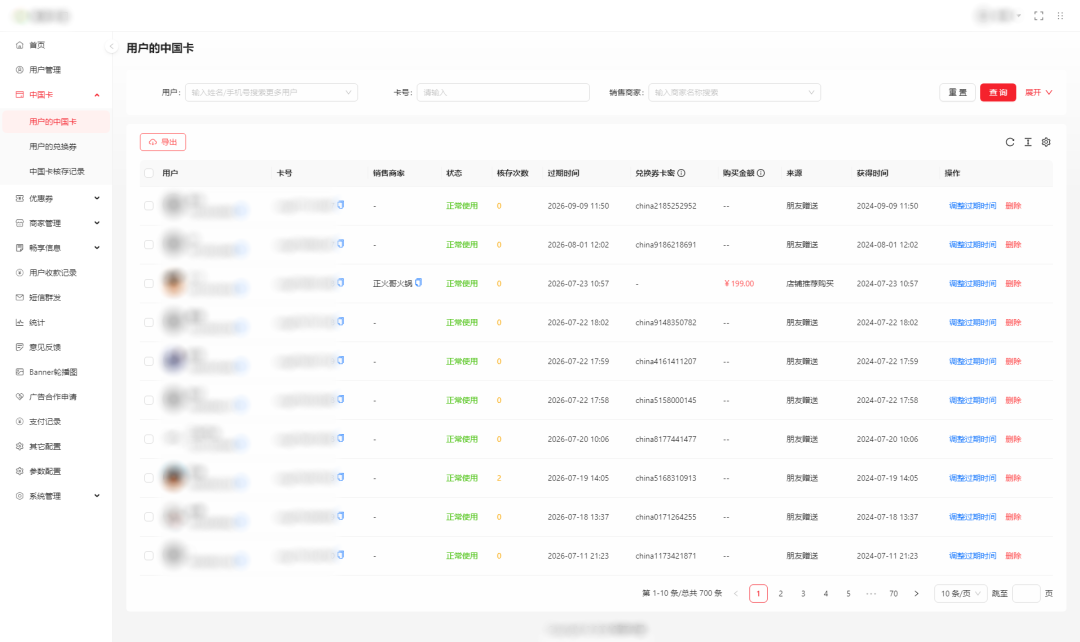The width and height of the screenshot is (1080, 642).
Task: Collapse the sidebar with the arrow icon
Action: pos(112,47)
